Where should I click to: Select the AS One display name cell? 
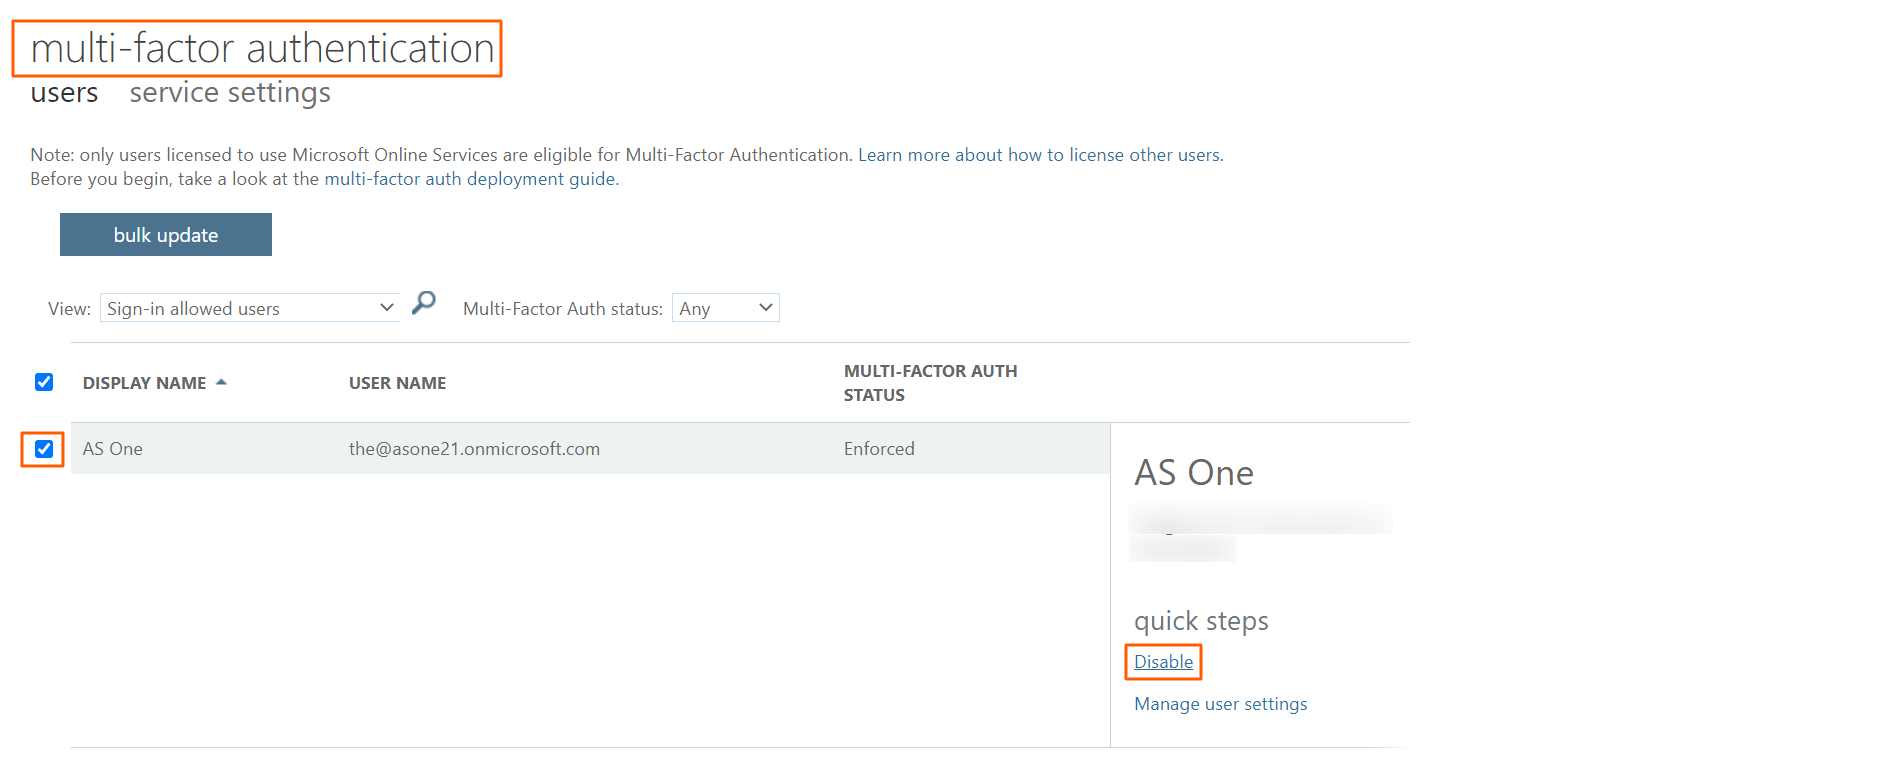(x=113, y=449)
